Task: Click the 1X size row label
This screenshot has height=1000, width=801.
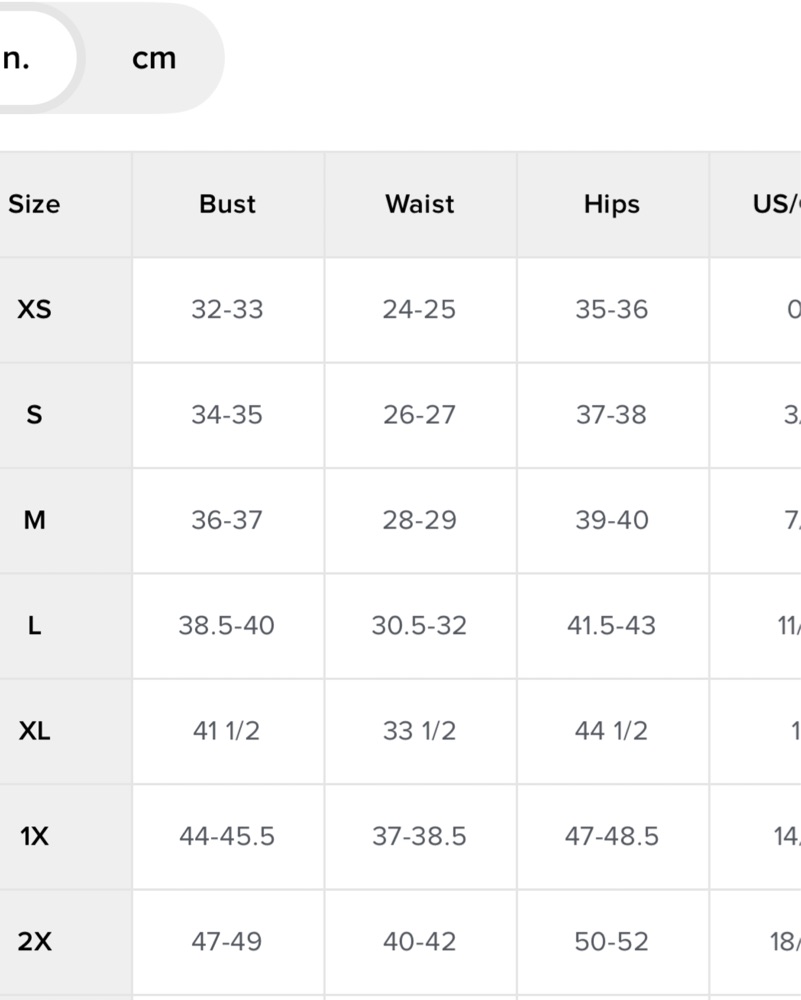Action: [34, 836]
